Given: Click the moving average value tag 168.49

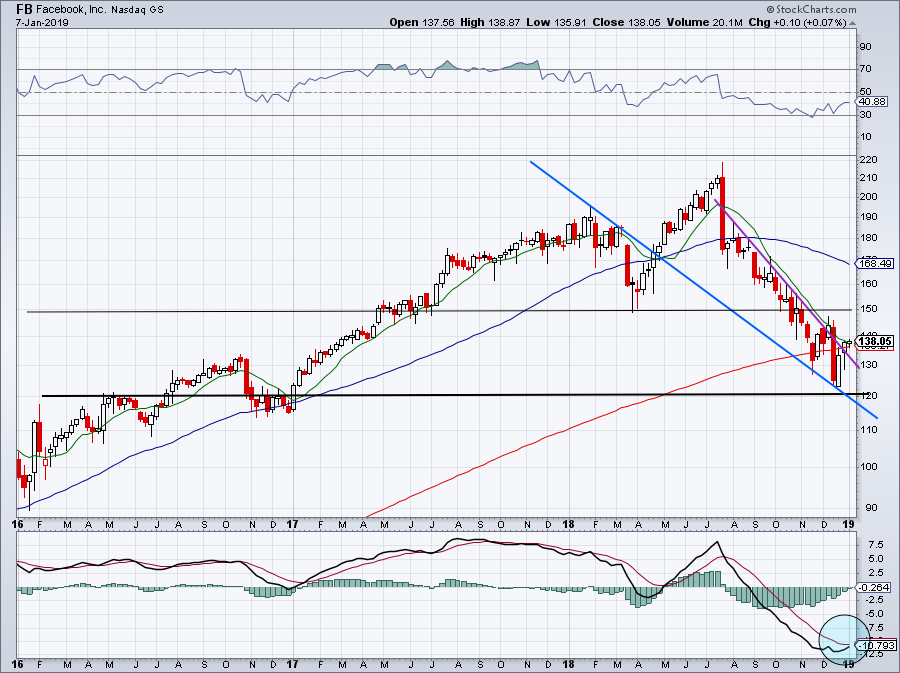Looking at the screenshot, I should (876, 264).
